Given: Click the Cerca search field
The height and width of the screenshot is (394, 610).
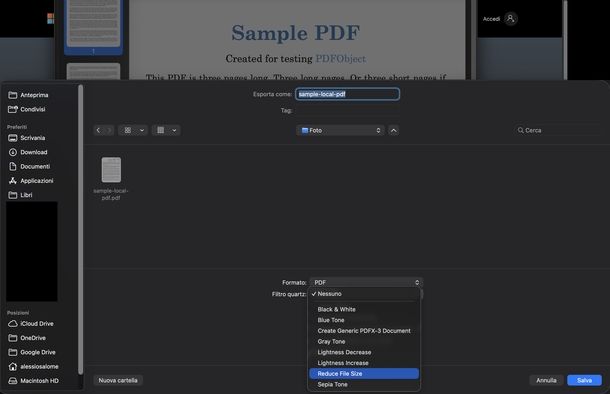Looking at the screenshot, I should [x=558, y=130].
